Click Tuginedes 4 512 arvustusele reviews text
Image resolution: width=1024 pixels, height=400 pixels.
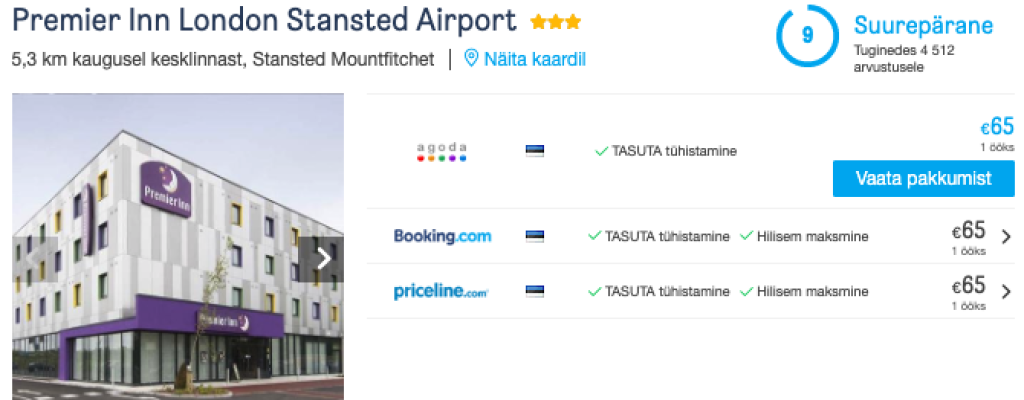click(x=903, y=58)
